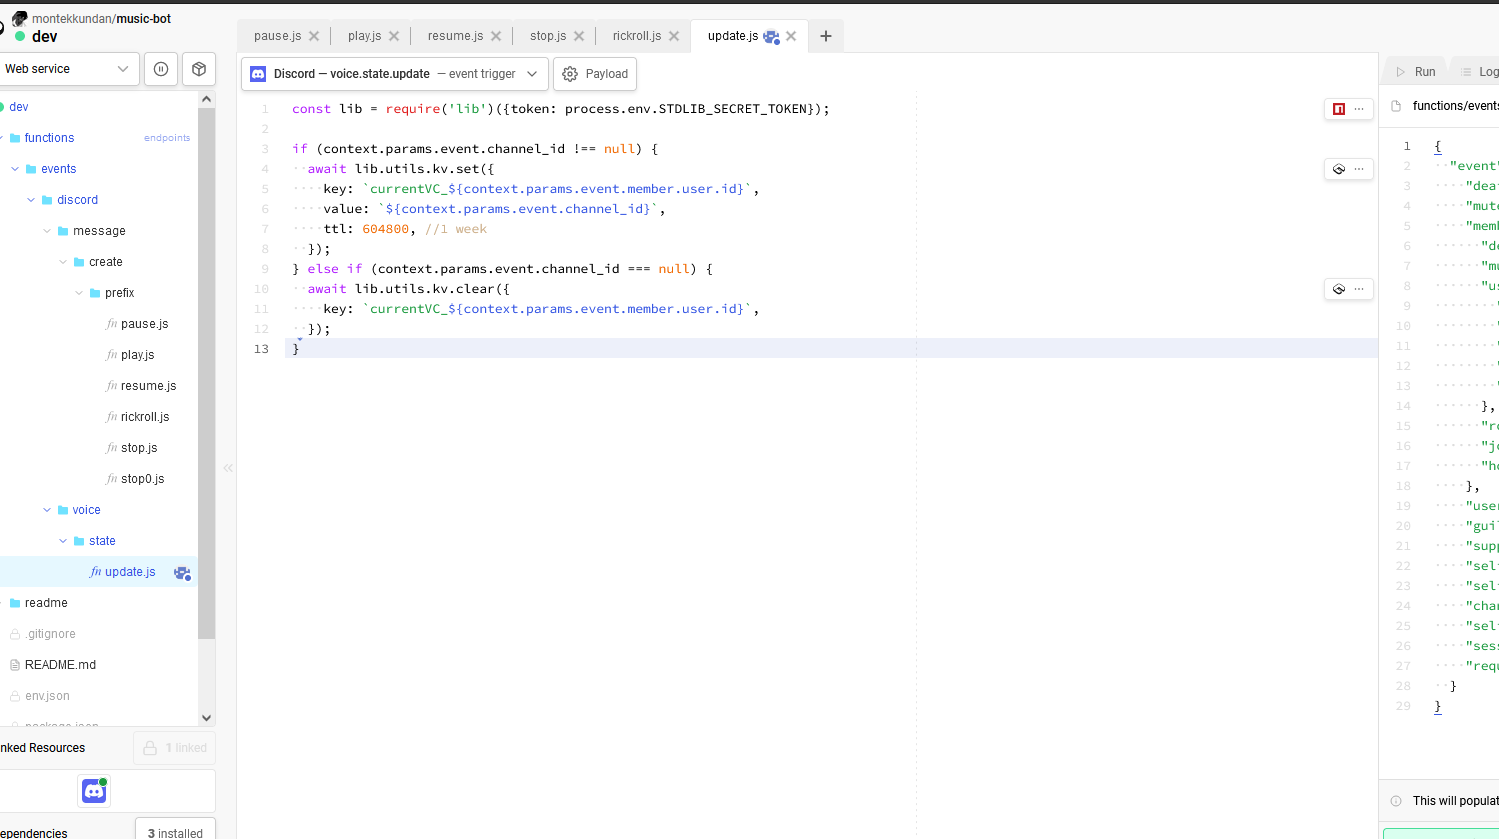Click the package cube icon in sidebar header
Screen dimensions: 1499x839
pyautogui.click(x=199, y=69)
